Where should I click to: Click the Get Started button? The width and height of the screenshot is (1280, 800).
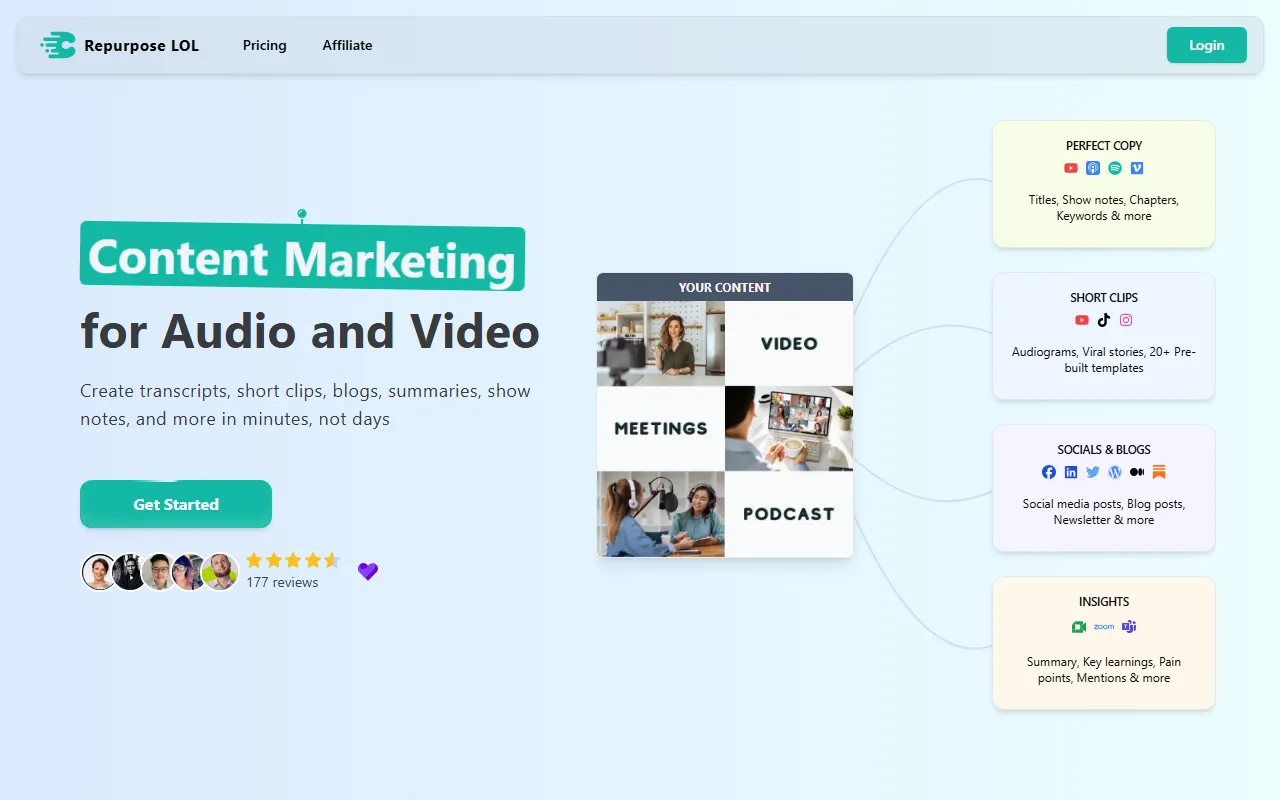pyautogui.click(x=176, y=504)
